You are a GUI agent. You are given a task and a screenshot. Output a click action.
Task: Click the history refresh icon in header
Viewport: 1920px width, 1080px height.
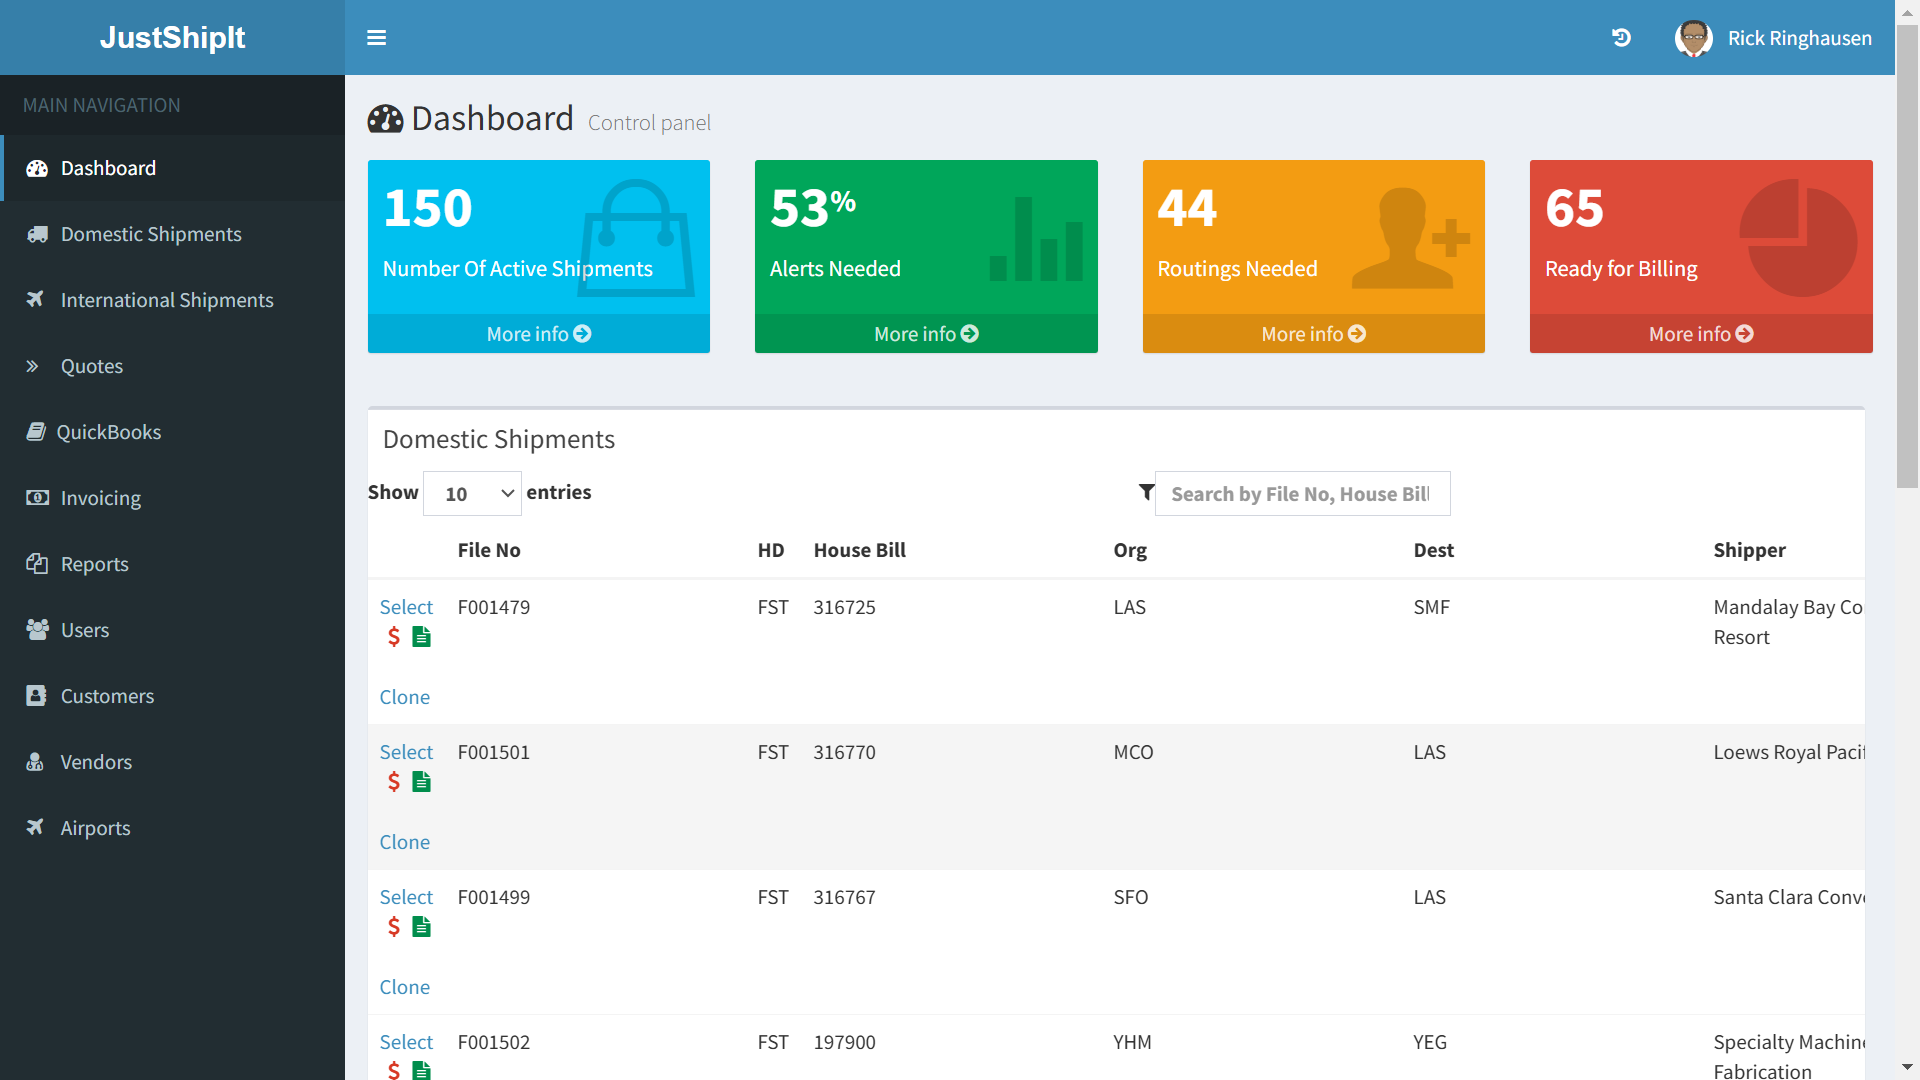[1621, 38]
